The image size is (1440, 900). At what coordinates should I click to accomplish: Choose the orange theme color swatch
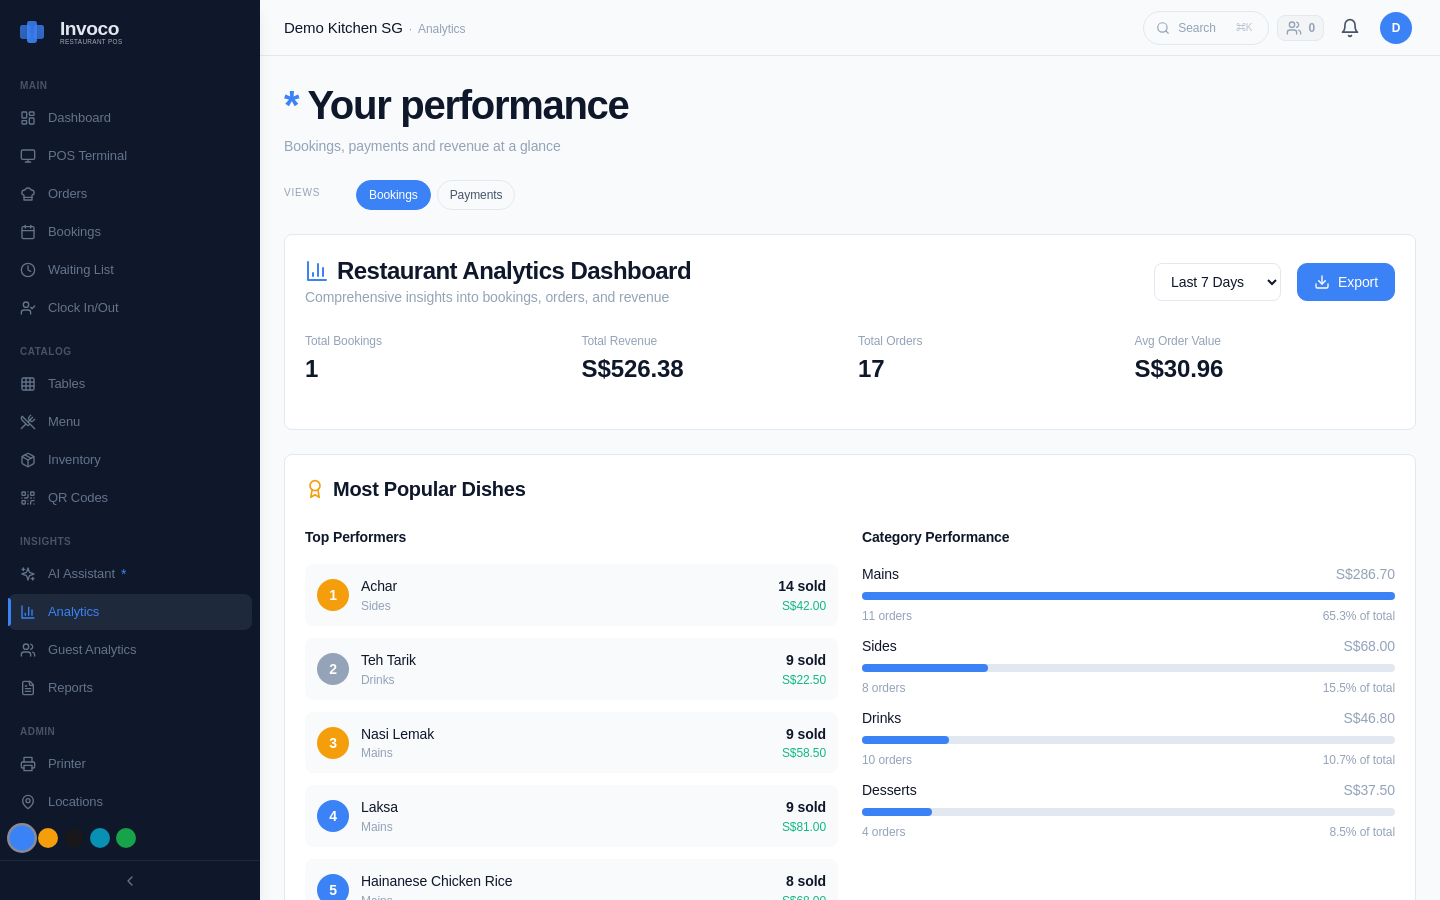coord(48,838)
